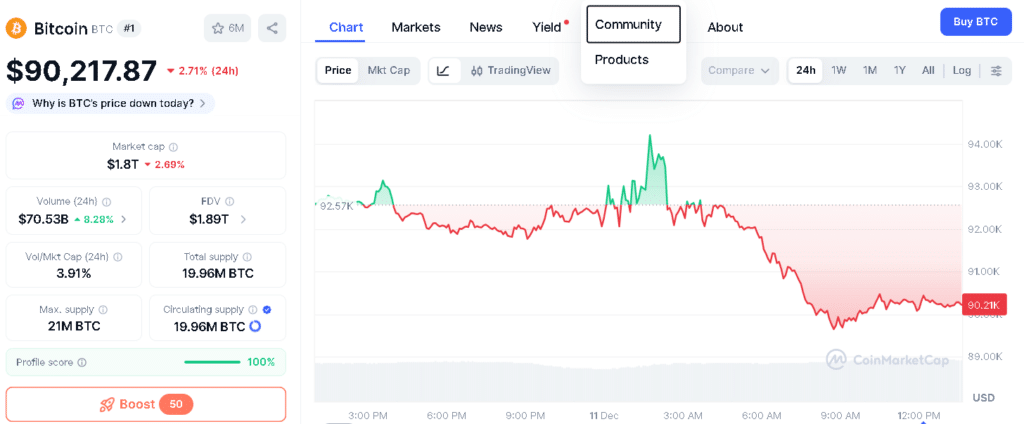This screenshot has width=1024, height=424.
Task: Click the verified badge by Circulating supply
Action: 267,310
